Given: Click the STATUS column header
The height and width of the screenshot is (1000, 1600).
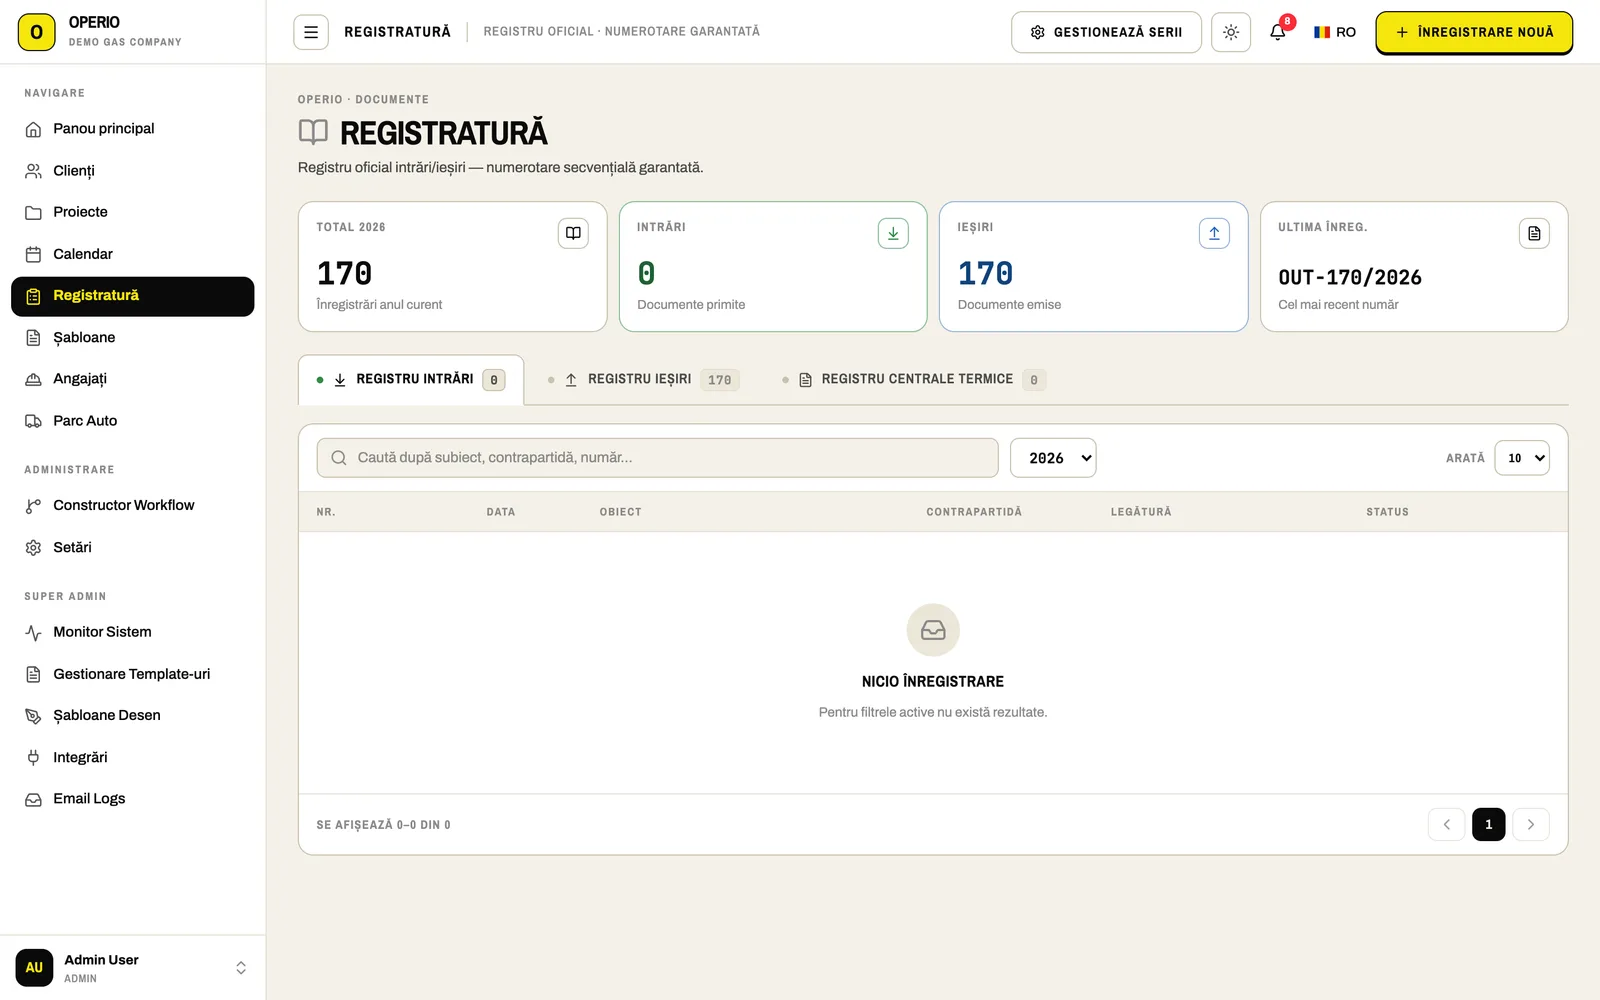Looking at the screenshot, I should pyautogui.click(x=1388, y=512).
